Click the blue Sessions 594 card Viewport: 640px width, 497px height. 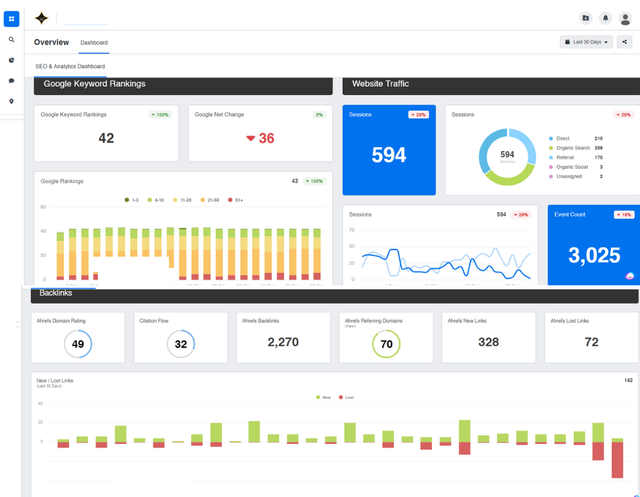tap(389, 150)
